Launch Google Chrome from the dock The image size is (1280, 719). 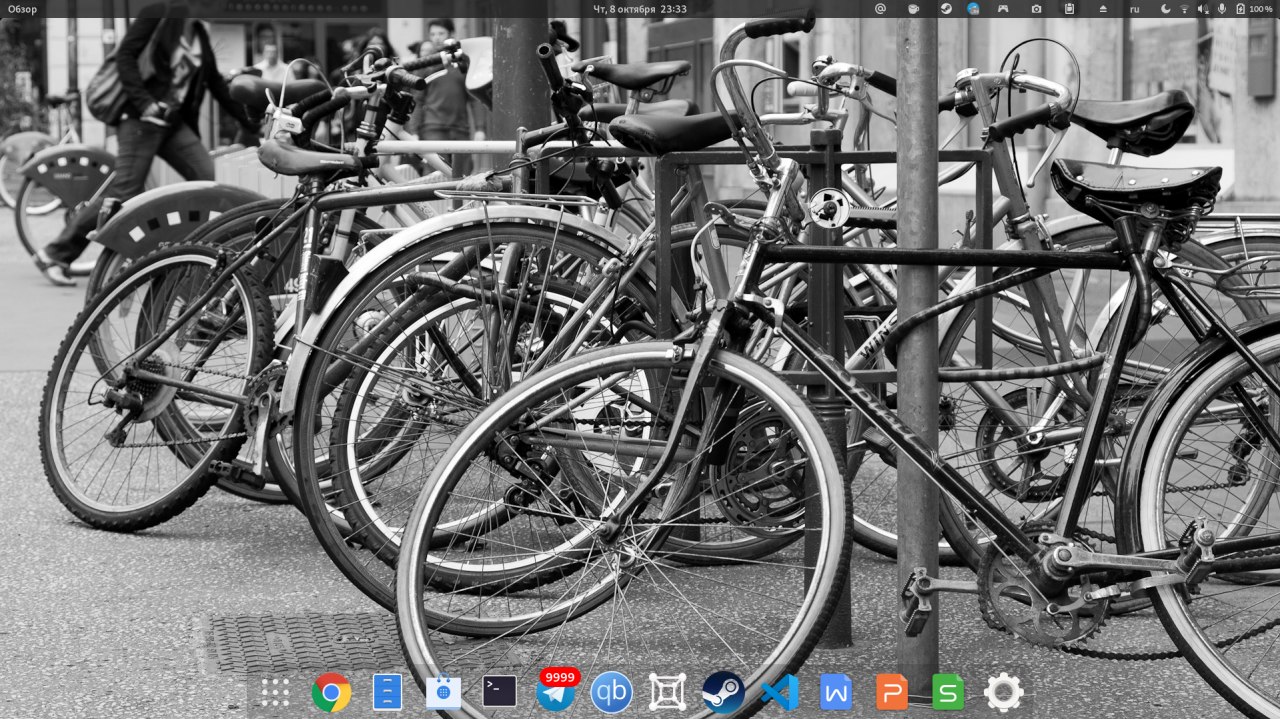coord(331,692)
